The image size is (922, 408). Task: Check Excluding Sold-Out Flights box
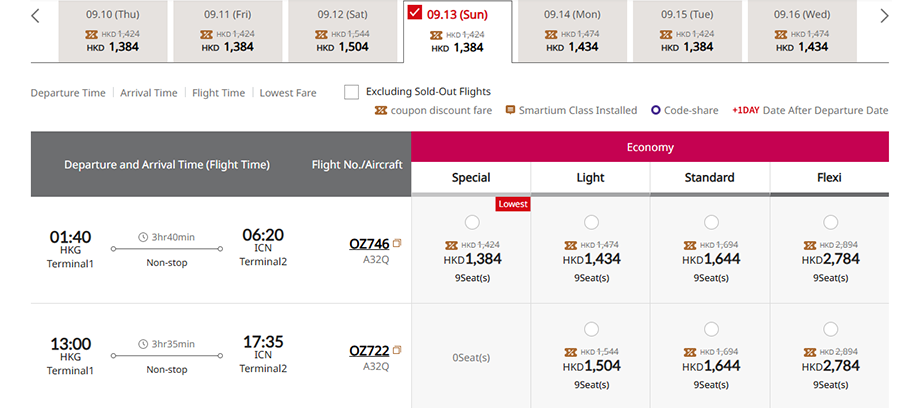click(352, 92)
